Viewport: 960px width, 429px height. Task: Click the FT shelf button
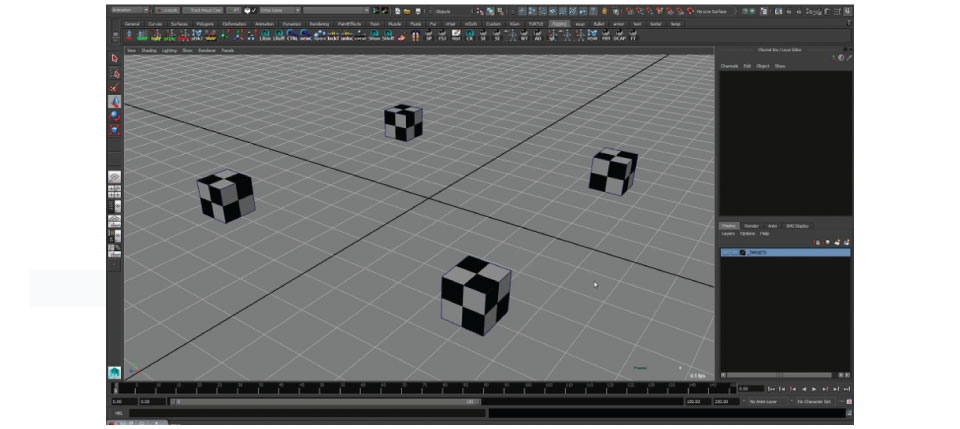(632, 35)
